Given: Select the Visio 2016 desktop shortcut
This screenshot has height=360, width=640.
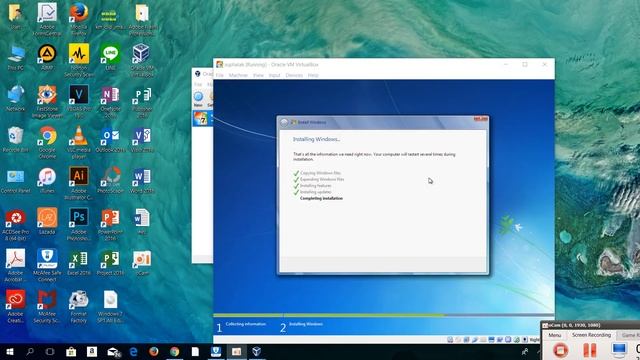Looking at the screenshot, I should click(142, 140).
